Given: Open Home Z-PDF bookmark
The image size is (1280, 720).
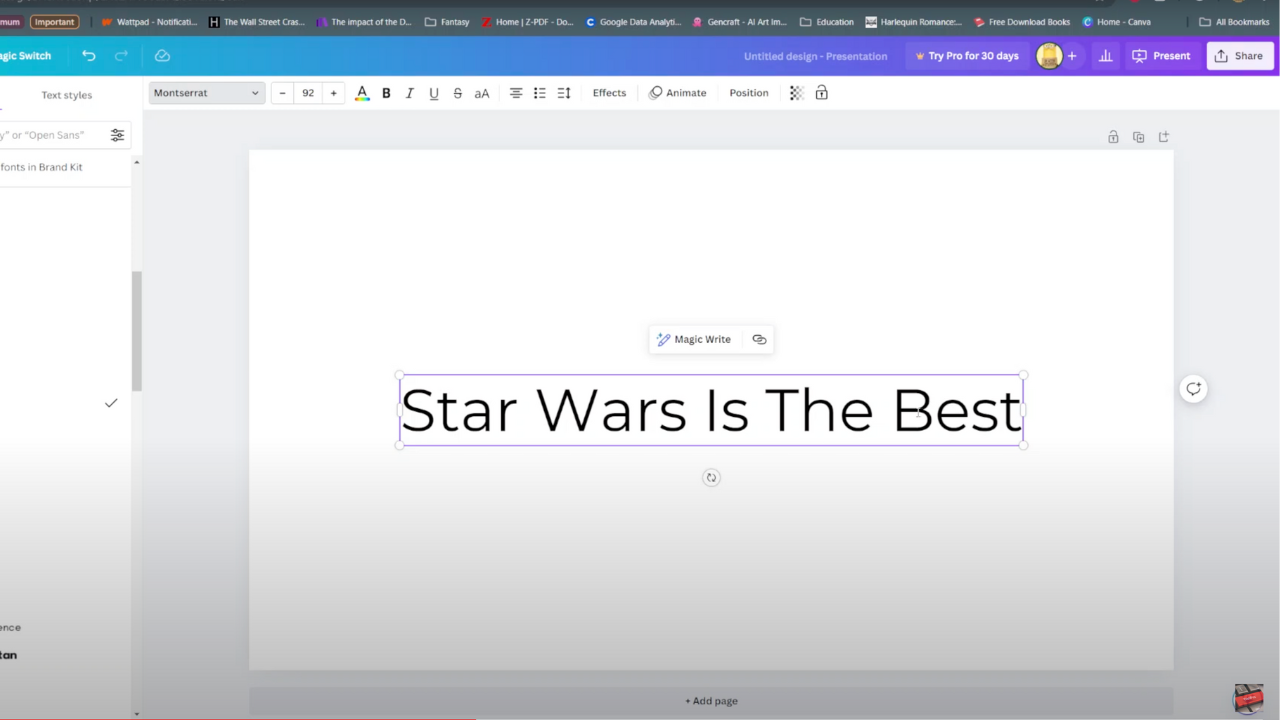Looking at the screenshot, I should (x=527, y=22).
